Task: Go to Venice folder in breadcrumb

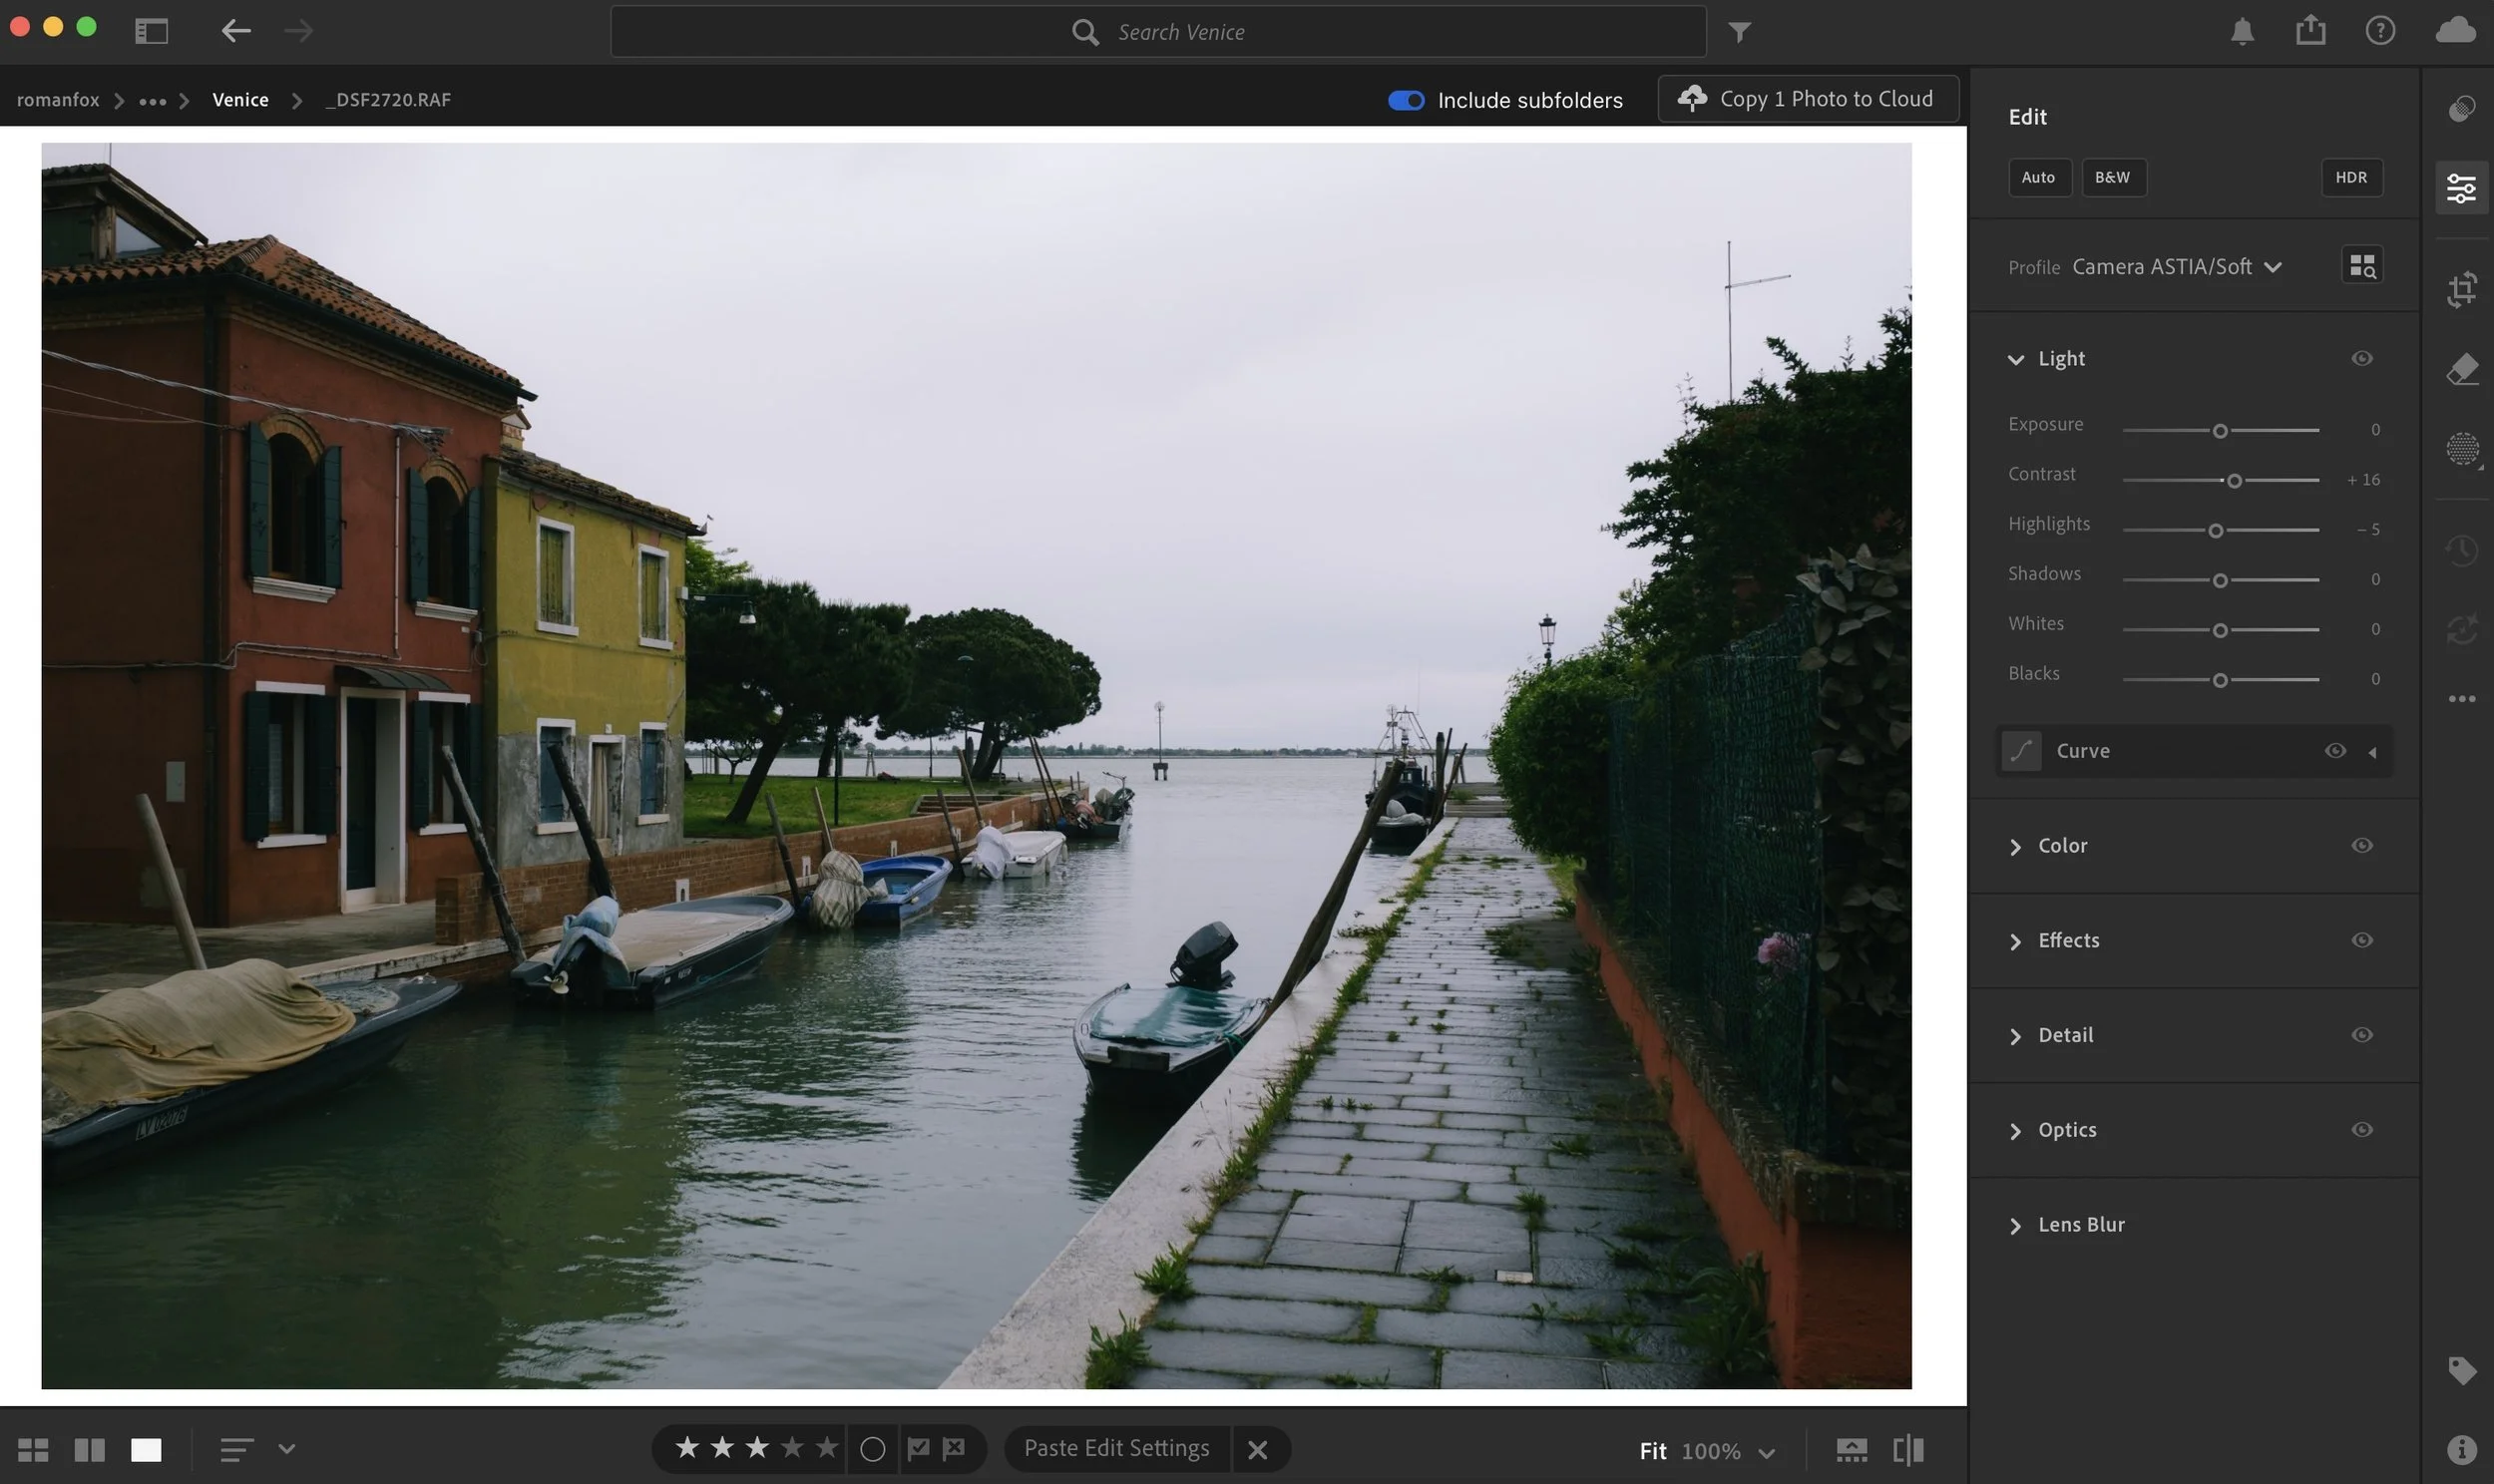Action: click(240, 100)
